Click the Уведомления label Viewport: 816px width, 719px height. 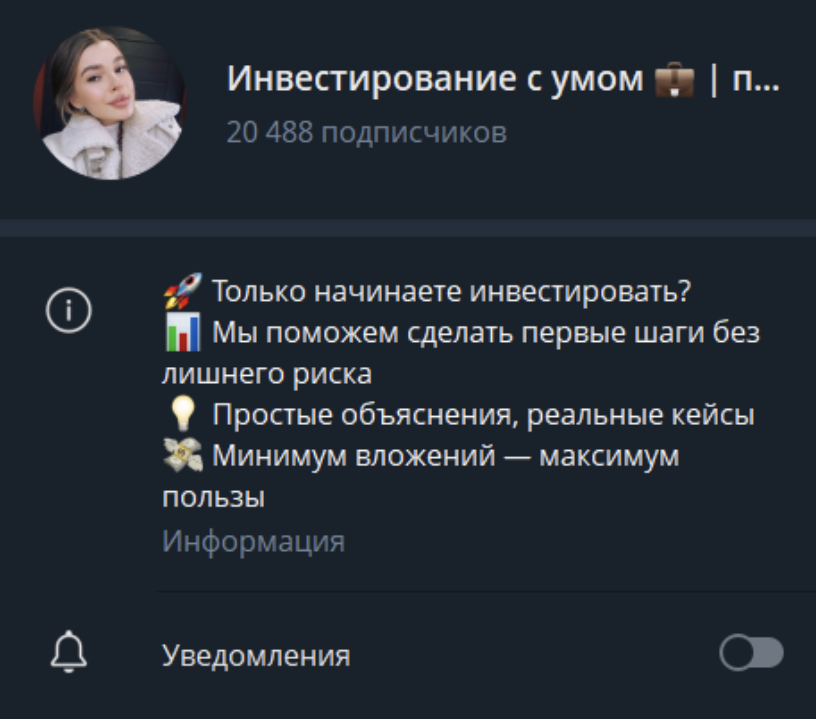[256, 655]
